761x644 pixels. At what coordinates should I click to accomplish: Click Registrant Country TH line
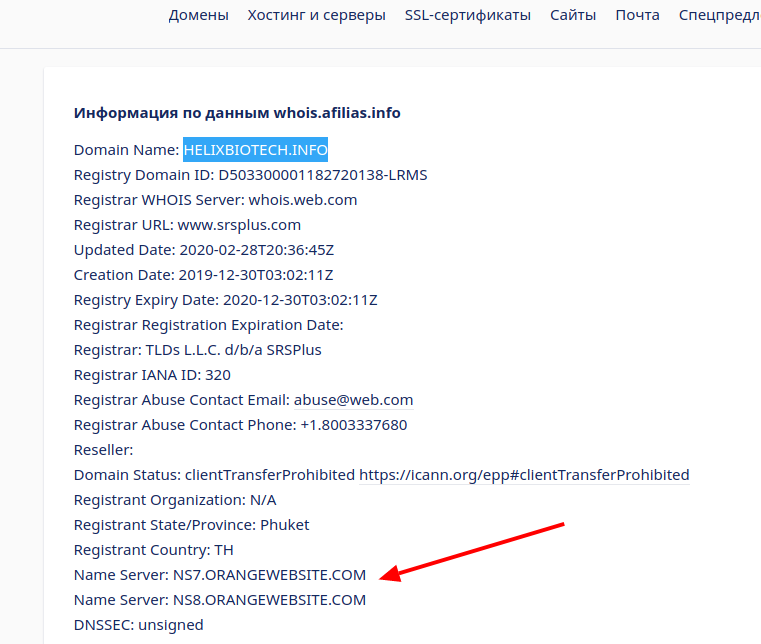tap(153, 550)
